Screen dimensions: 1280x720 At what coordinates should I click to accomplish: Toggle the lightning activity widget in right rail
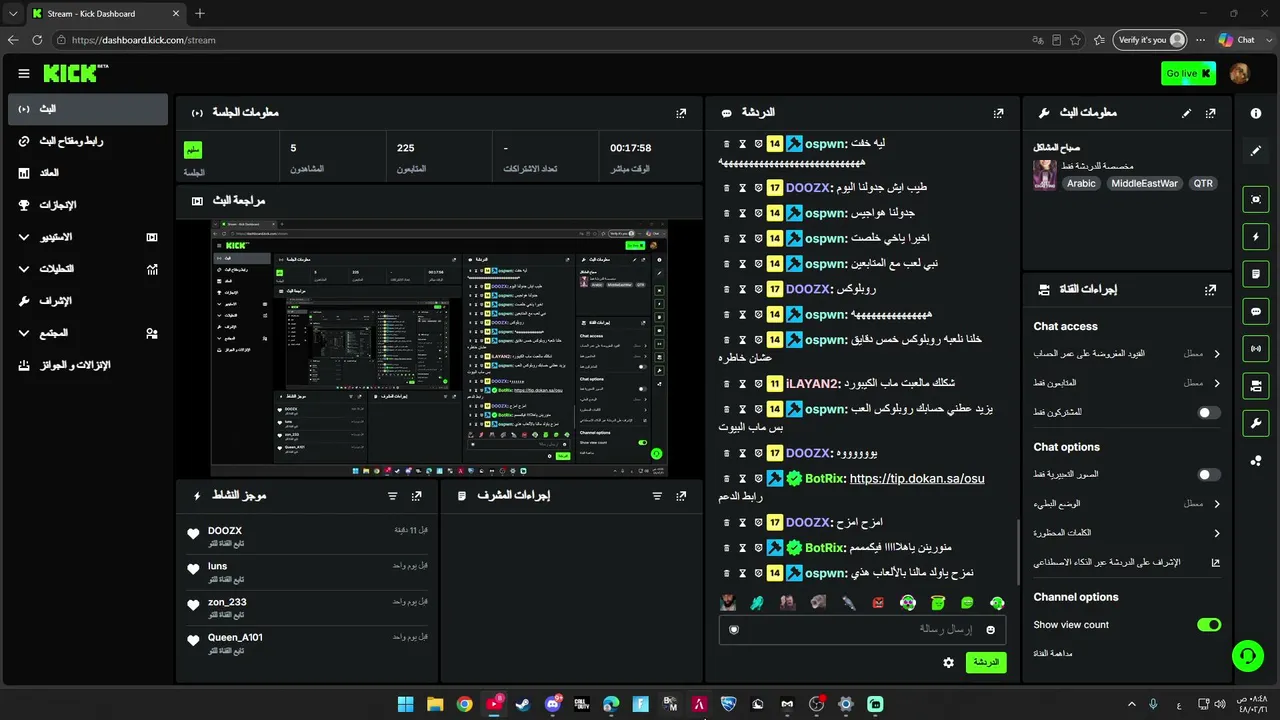1256,237
